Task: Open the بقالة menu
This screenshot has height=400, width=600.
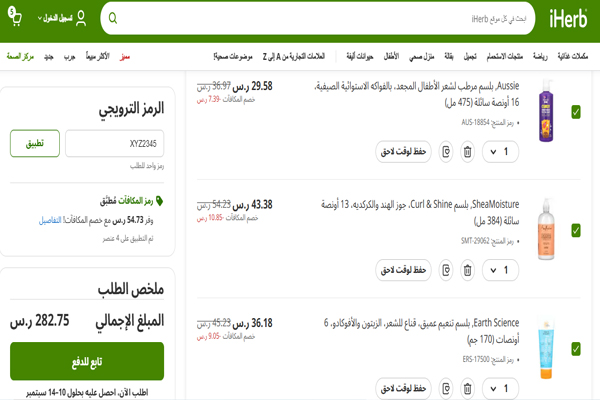Action: coord(448,57)
